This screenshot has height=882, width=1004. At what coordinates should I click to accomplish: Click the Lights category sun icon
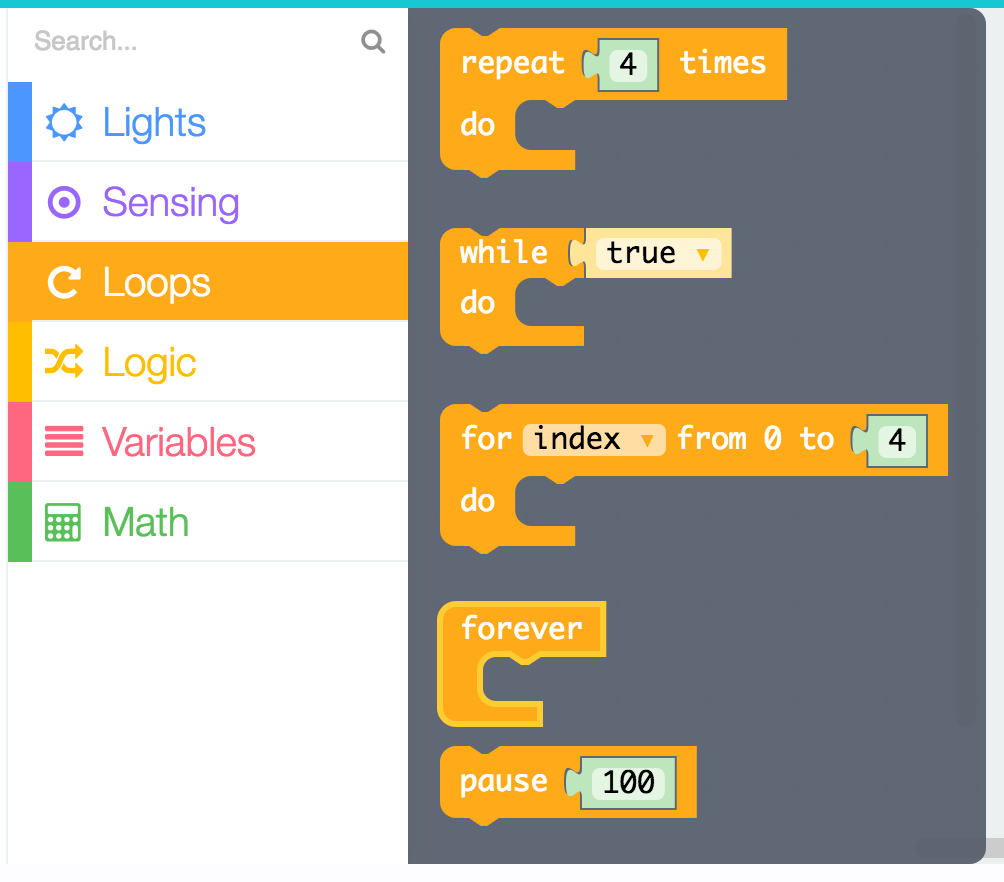[x=65, y=123]
